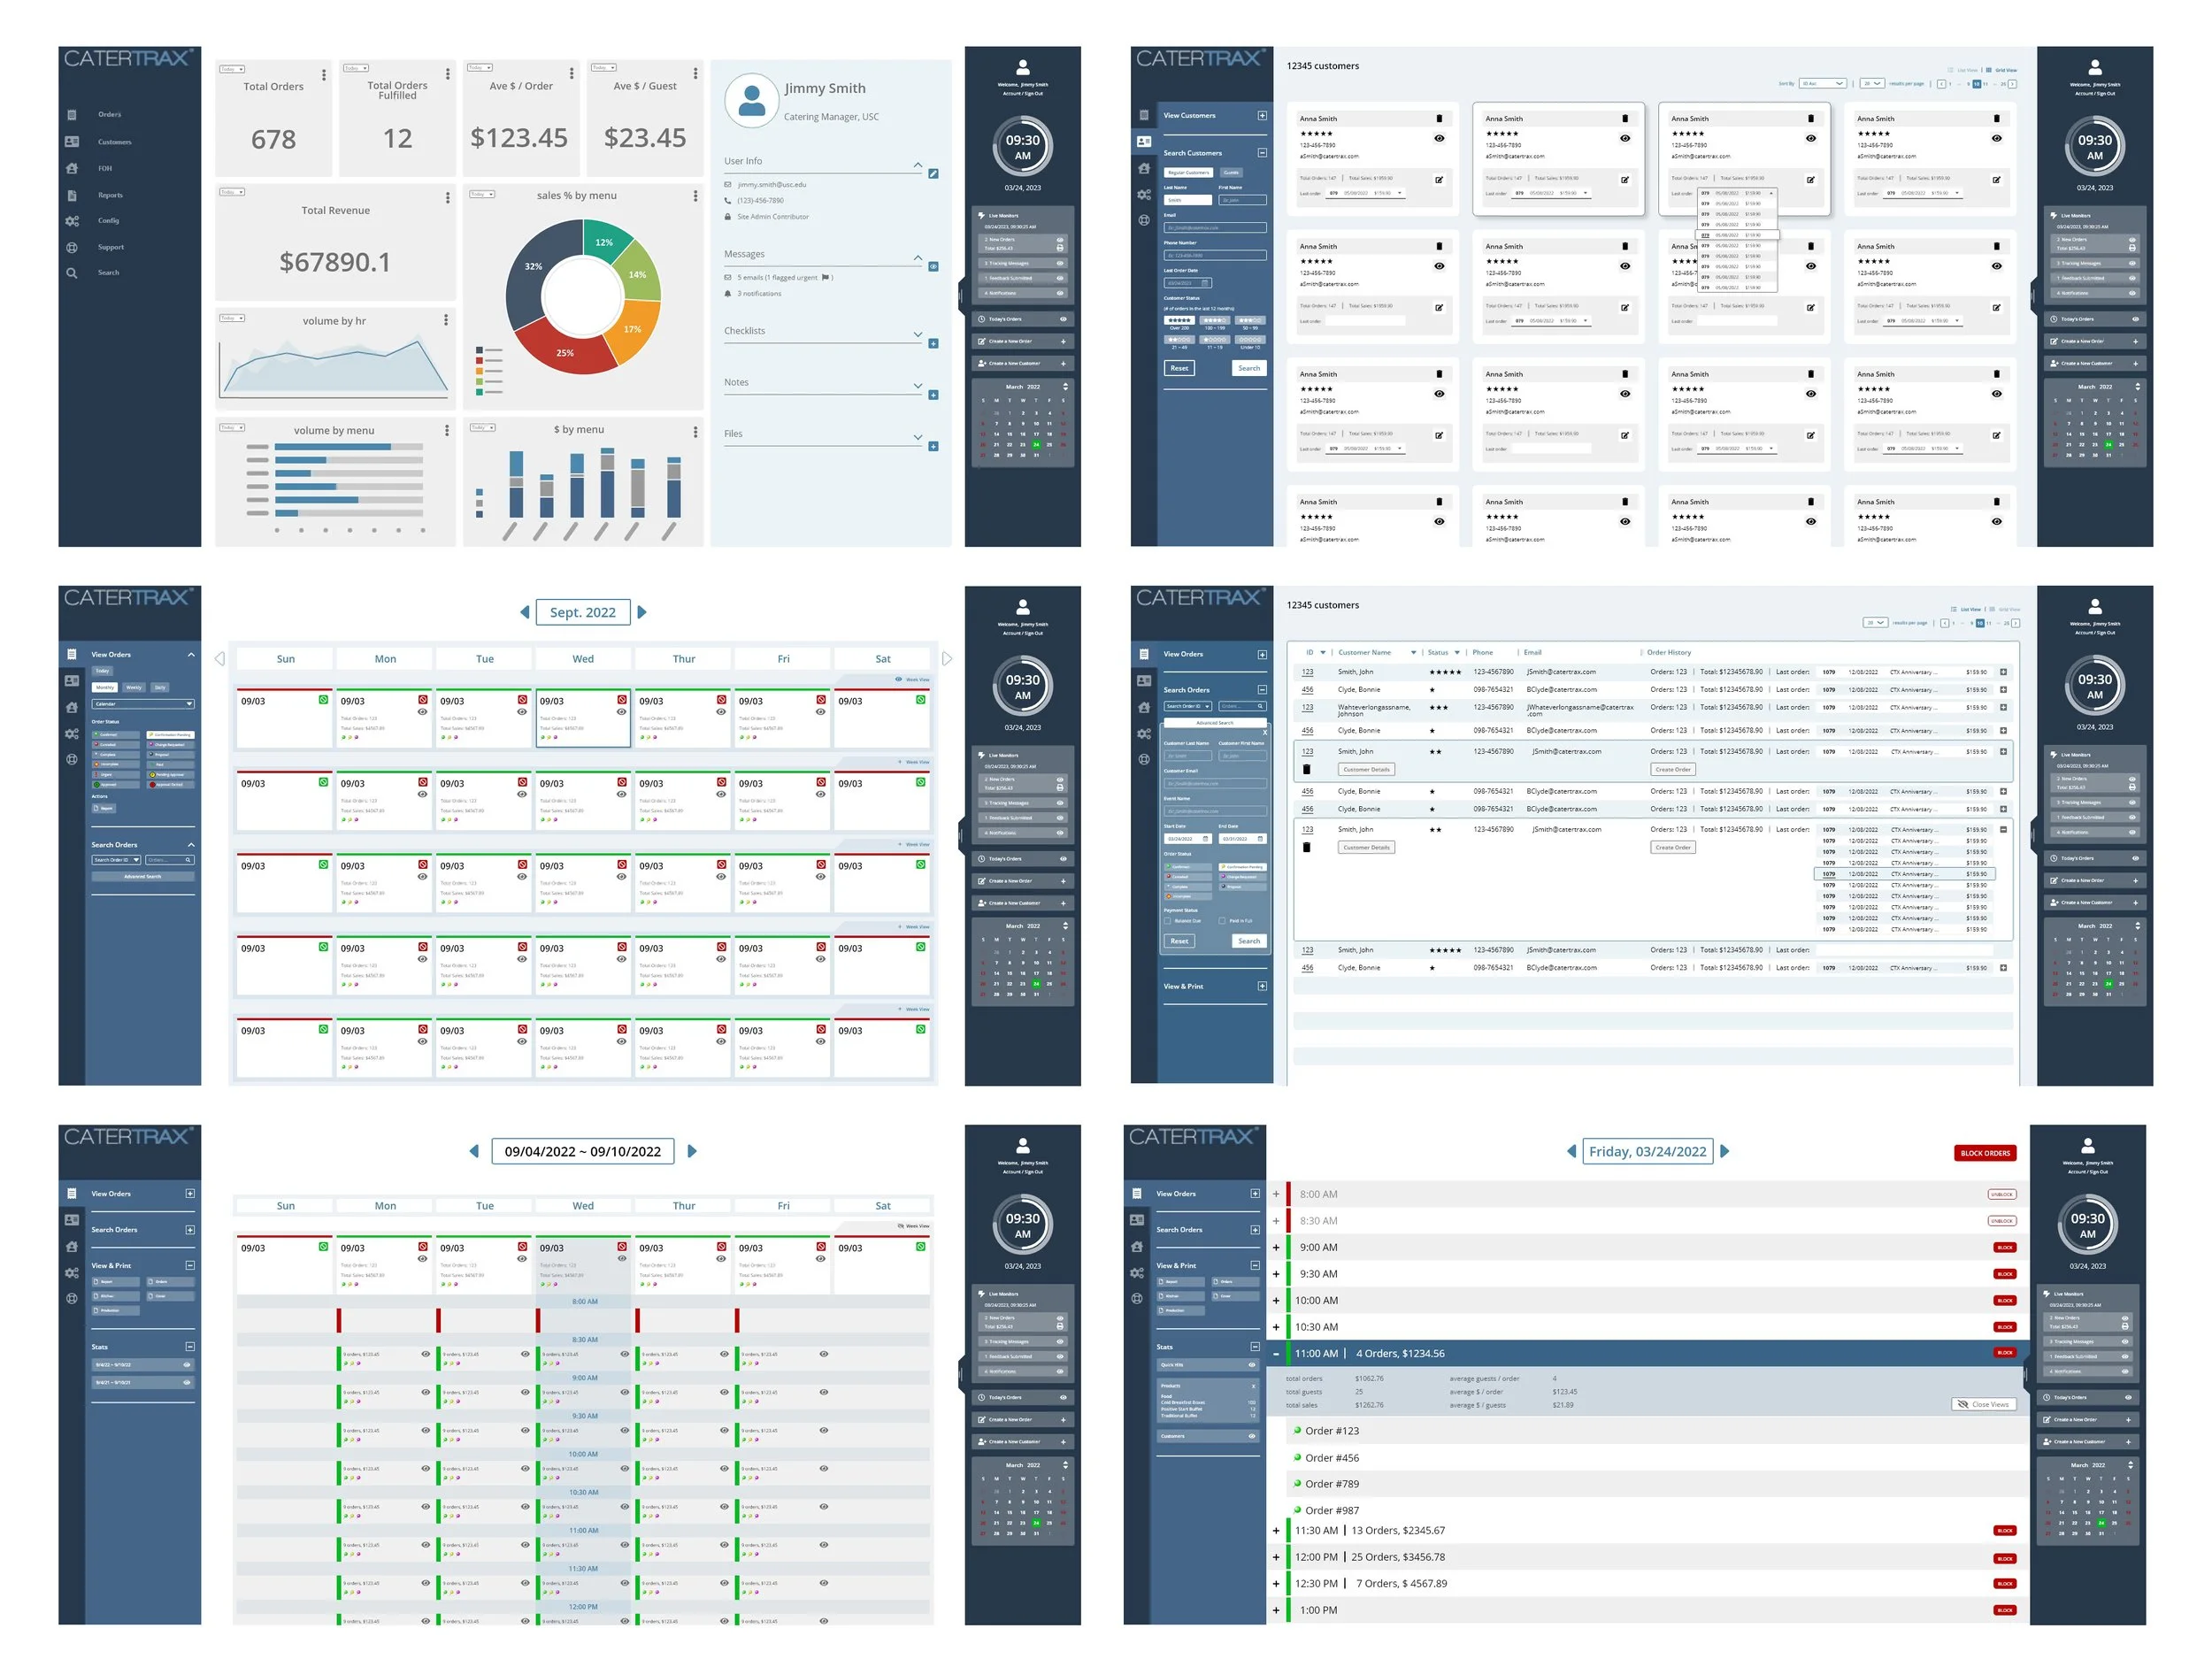Image resolution: width=2212 pixels, height=1659 pixels.
Task: Toggle Quick Hits eye in Stats panel
Action: [x=1251, y=1365]
